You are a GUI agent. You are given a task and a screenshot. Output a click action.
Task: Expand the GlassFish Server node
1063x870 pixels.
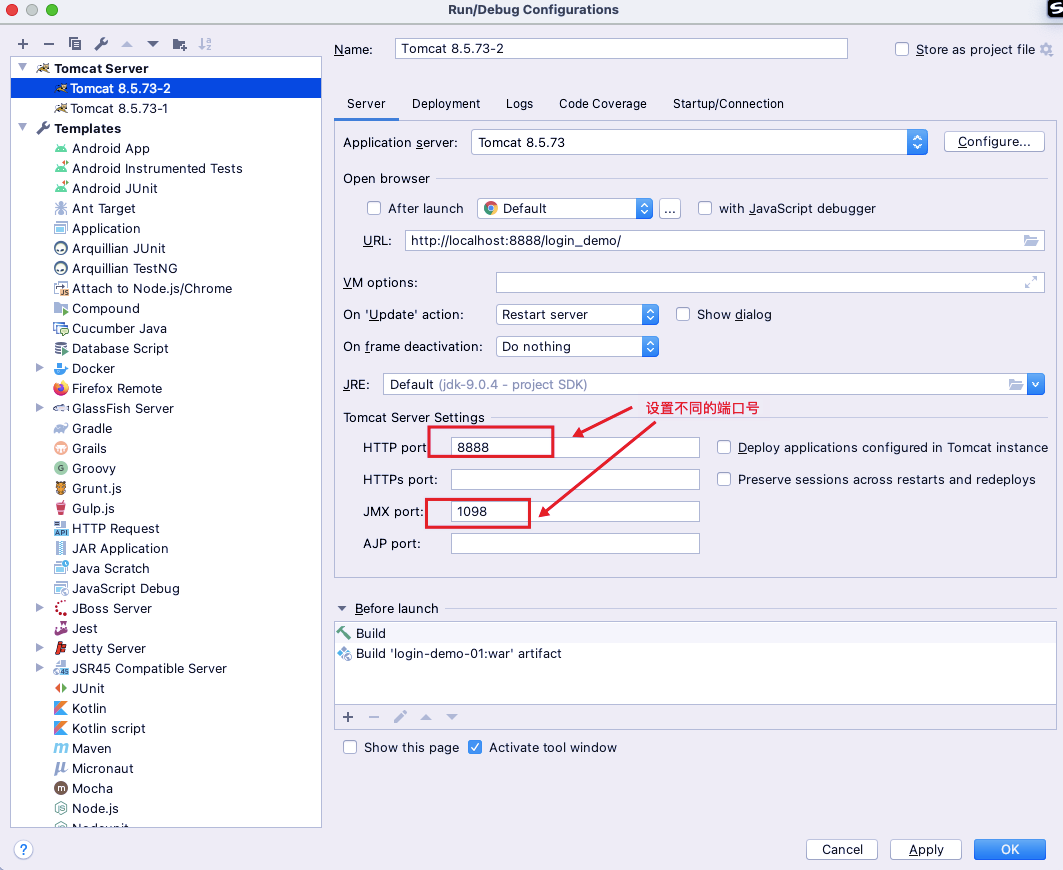pyautogui.click(x=39, y=408)
